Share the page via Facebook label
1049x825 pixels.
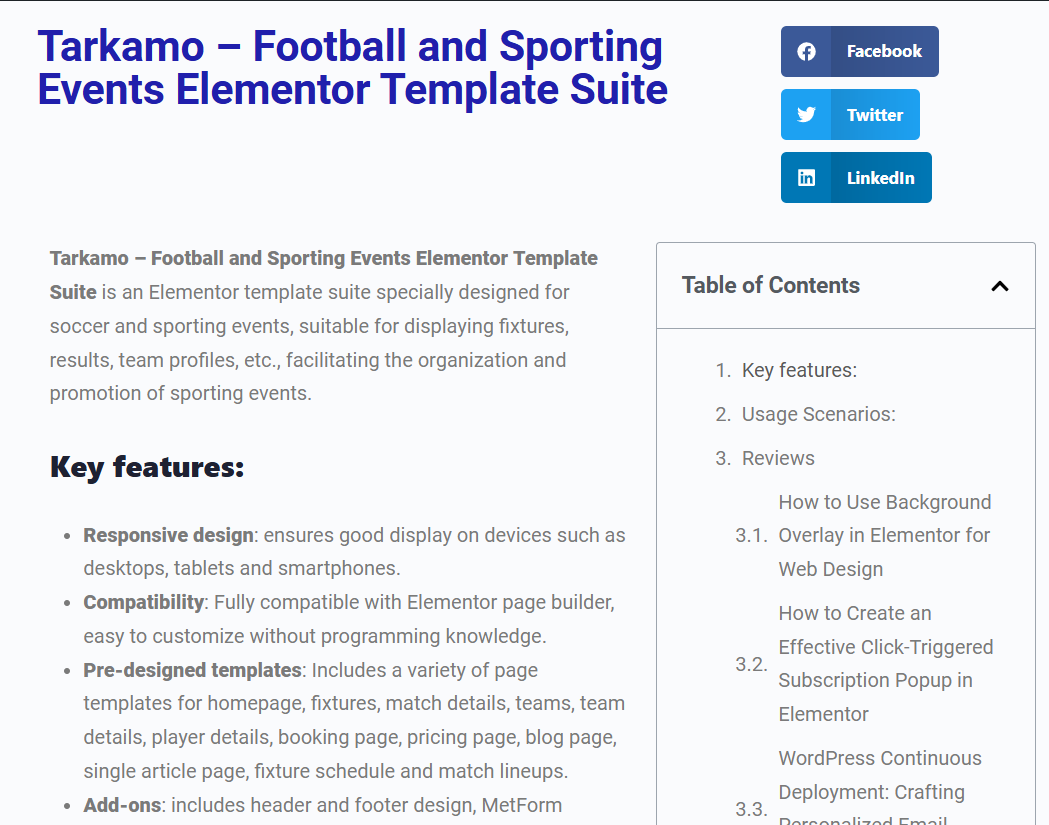(884, 52)
